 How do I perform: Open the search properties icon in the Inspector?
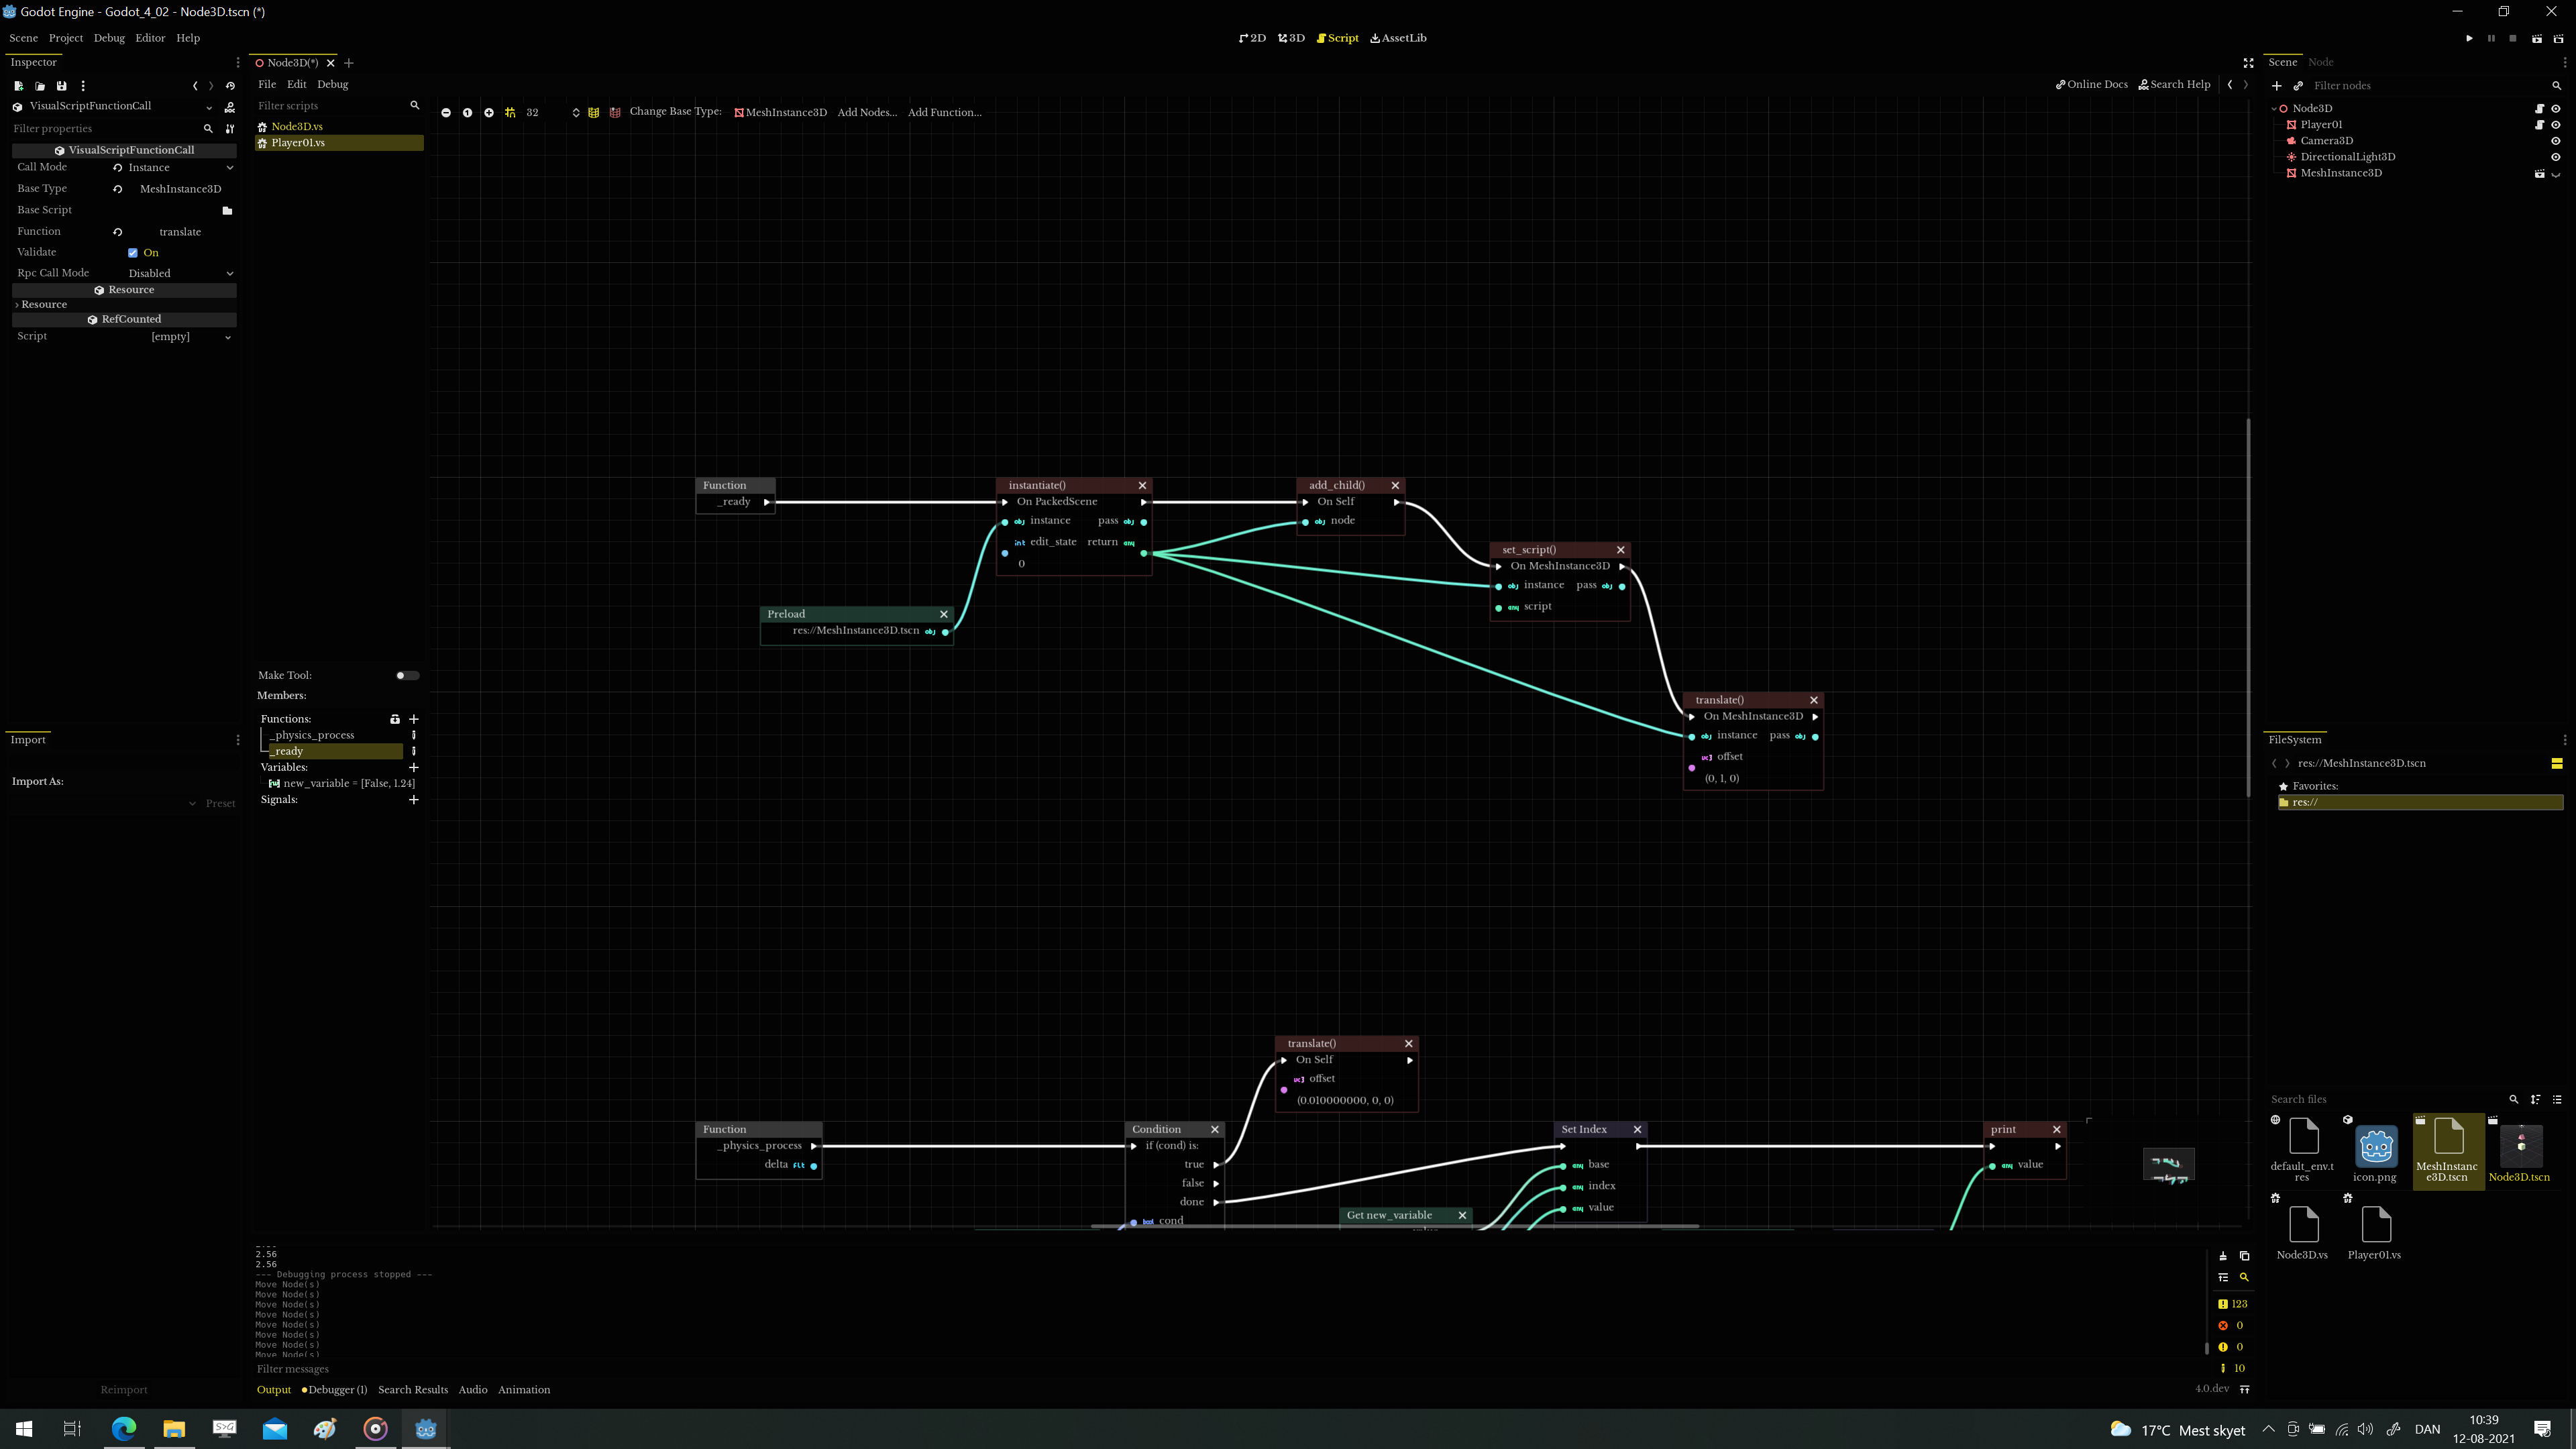[x=208, y=129]
